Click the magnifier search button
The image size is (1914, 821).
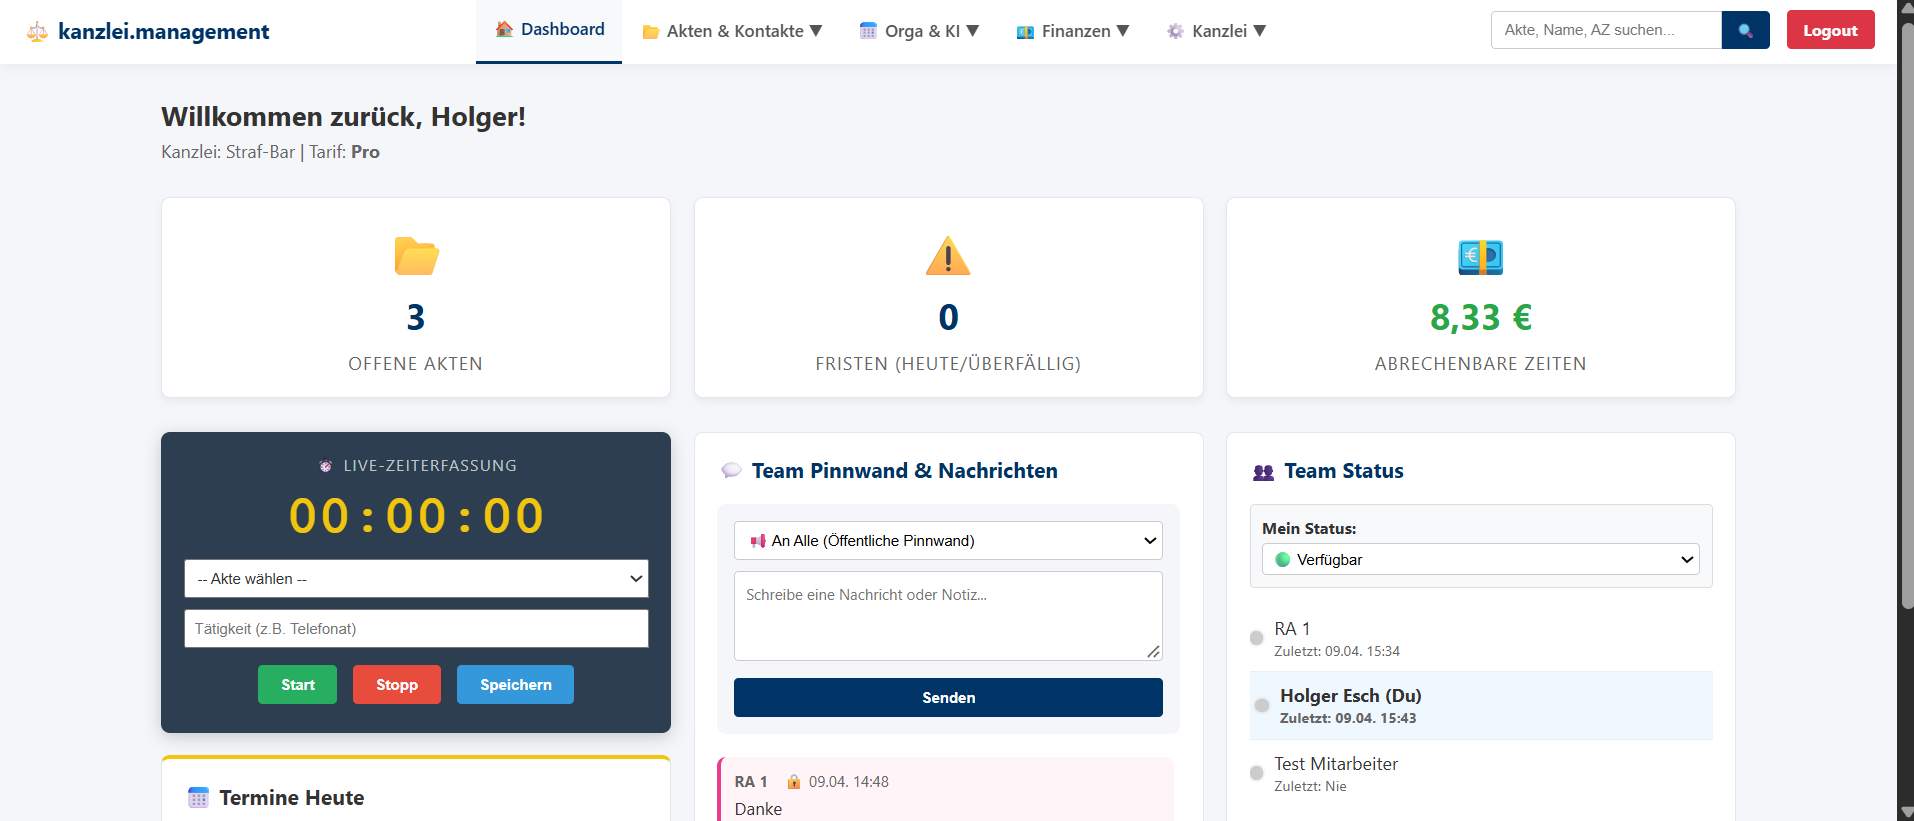pyautogui.click(x=1746, y=30)
